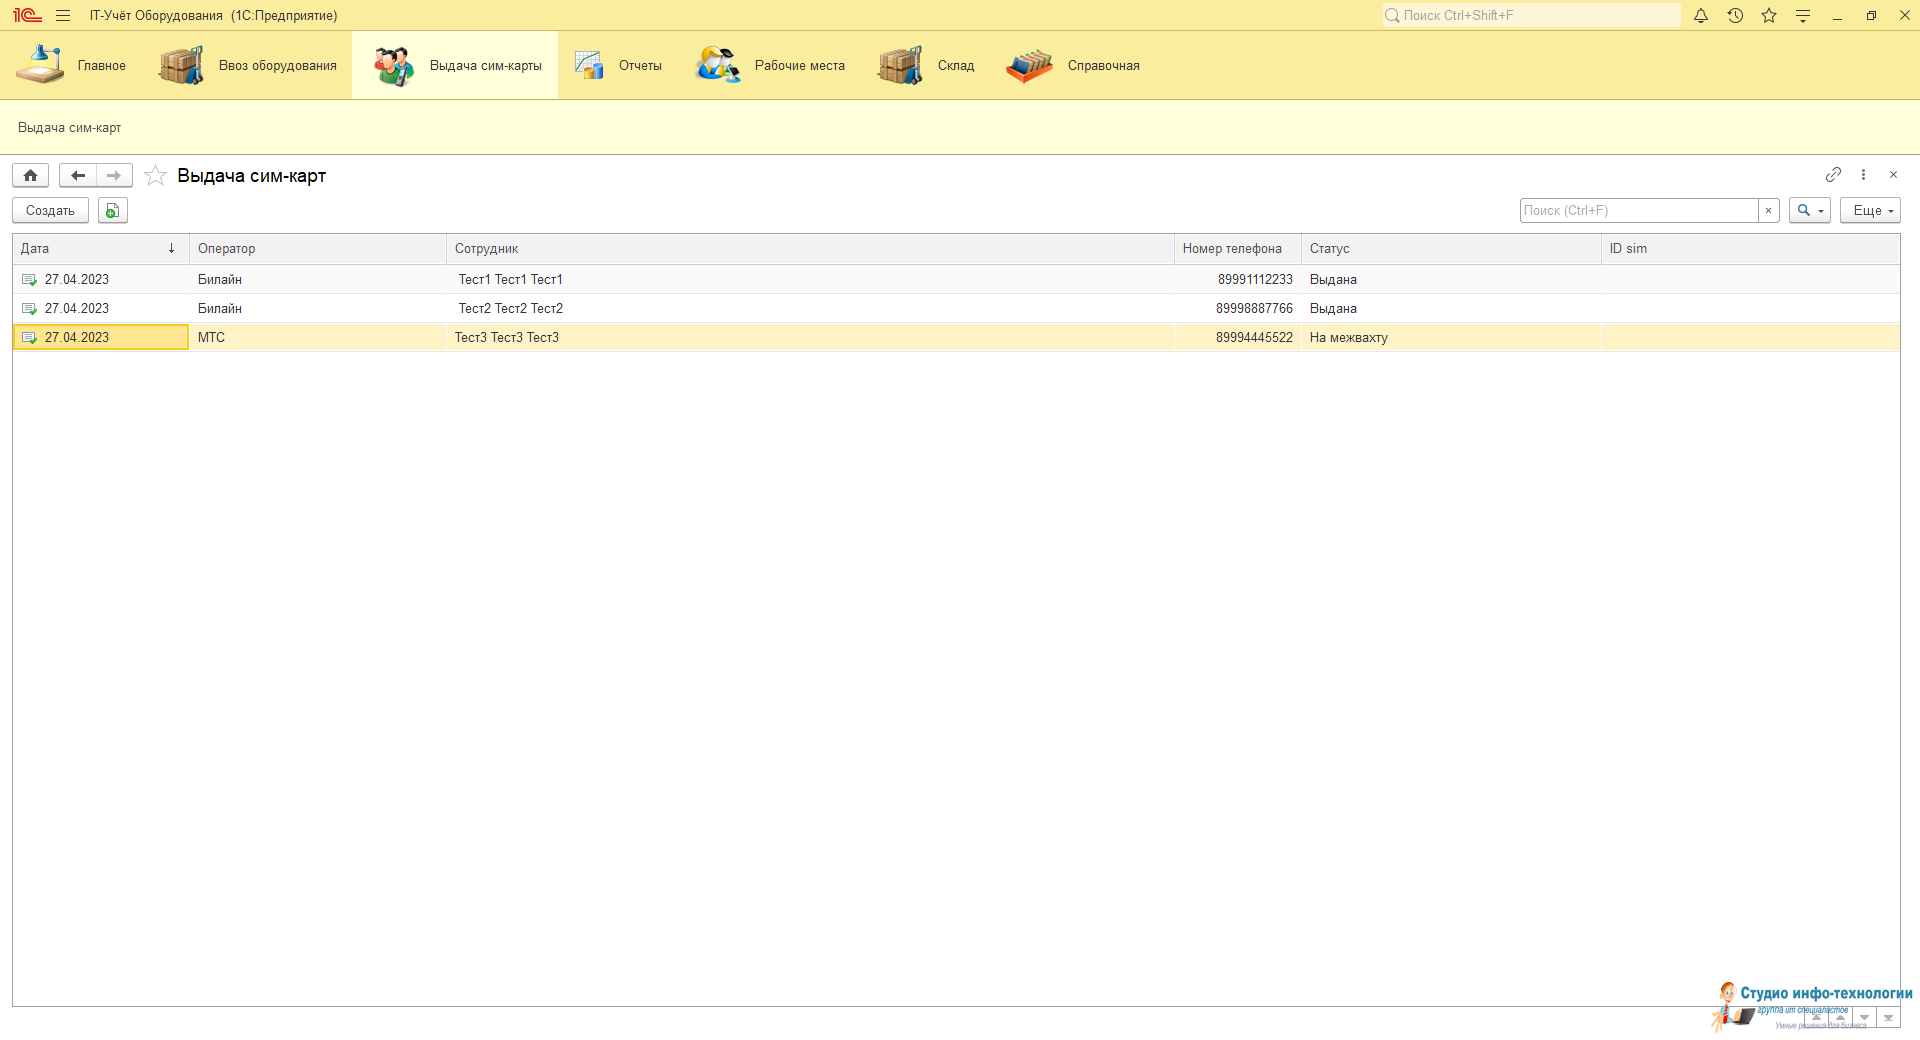
Task: Open notifications bell icon
Action: pyautogui.click(x=1701, y=16)
